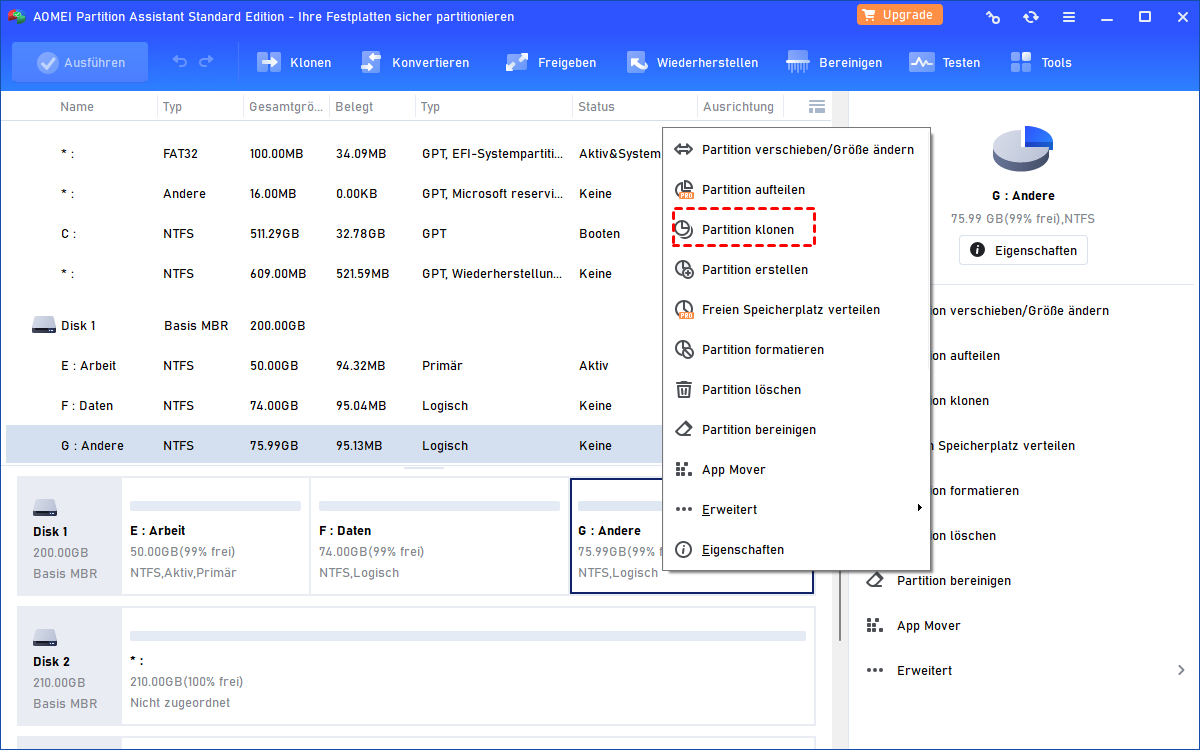The image size is (1200, 750).
Task: Click the undo arrow icon
Action: [x=180, y=62]
